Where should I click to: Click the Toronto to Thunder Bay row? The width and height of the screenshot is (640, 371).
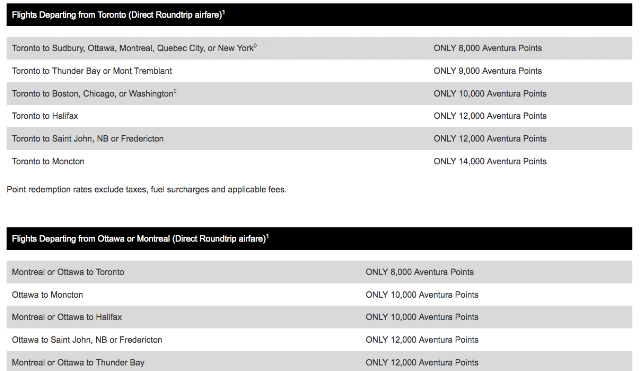coord(319,71)
